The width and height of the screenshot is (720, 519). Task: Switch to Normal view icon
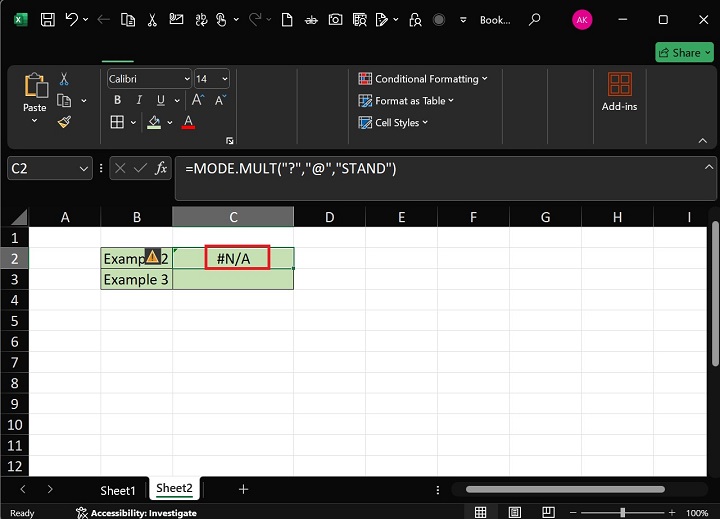tap(480, 512)
